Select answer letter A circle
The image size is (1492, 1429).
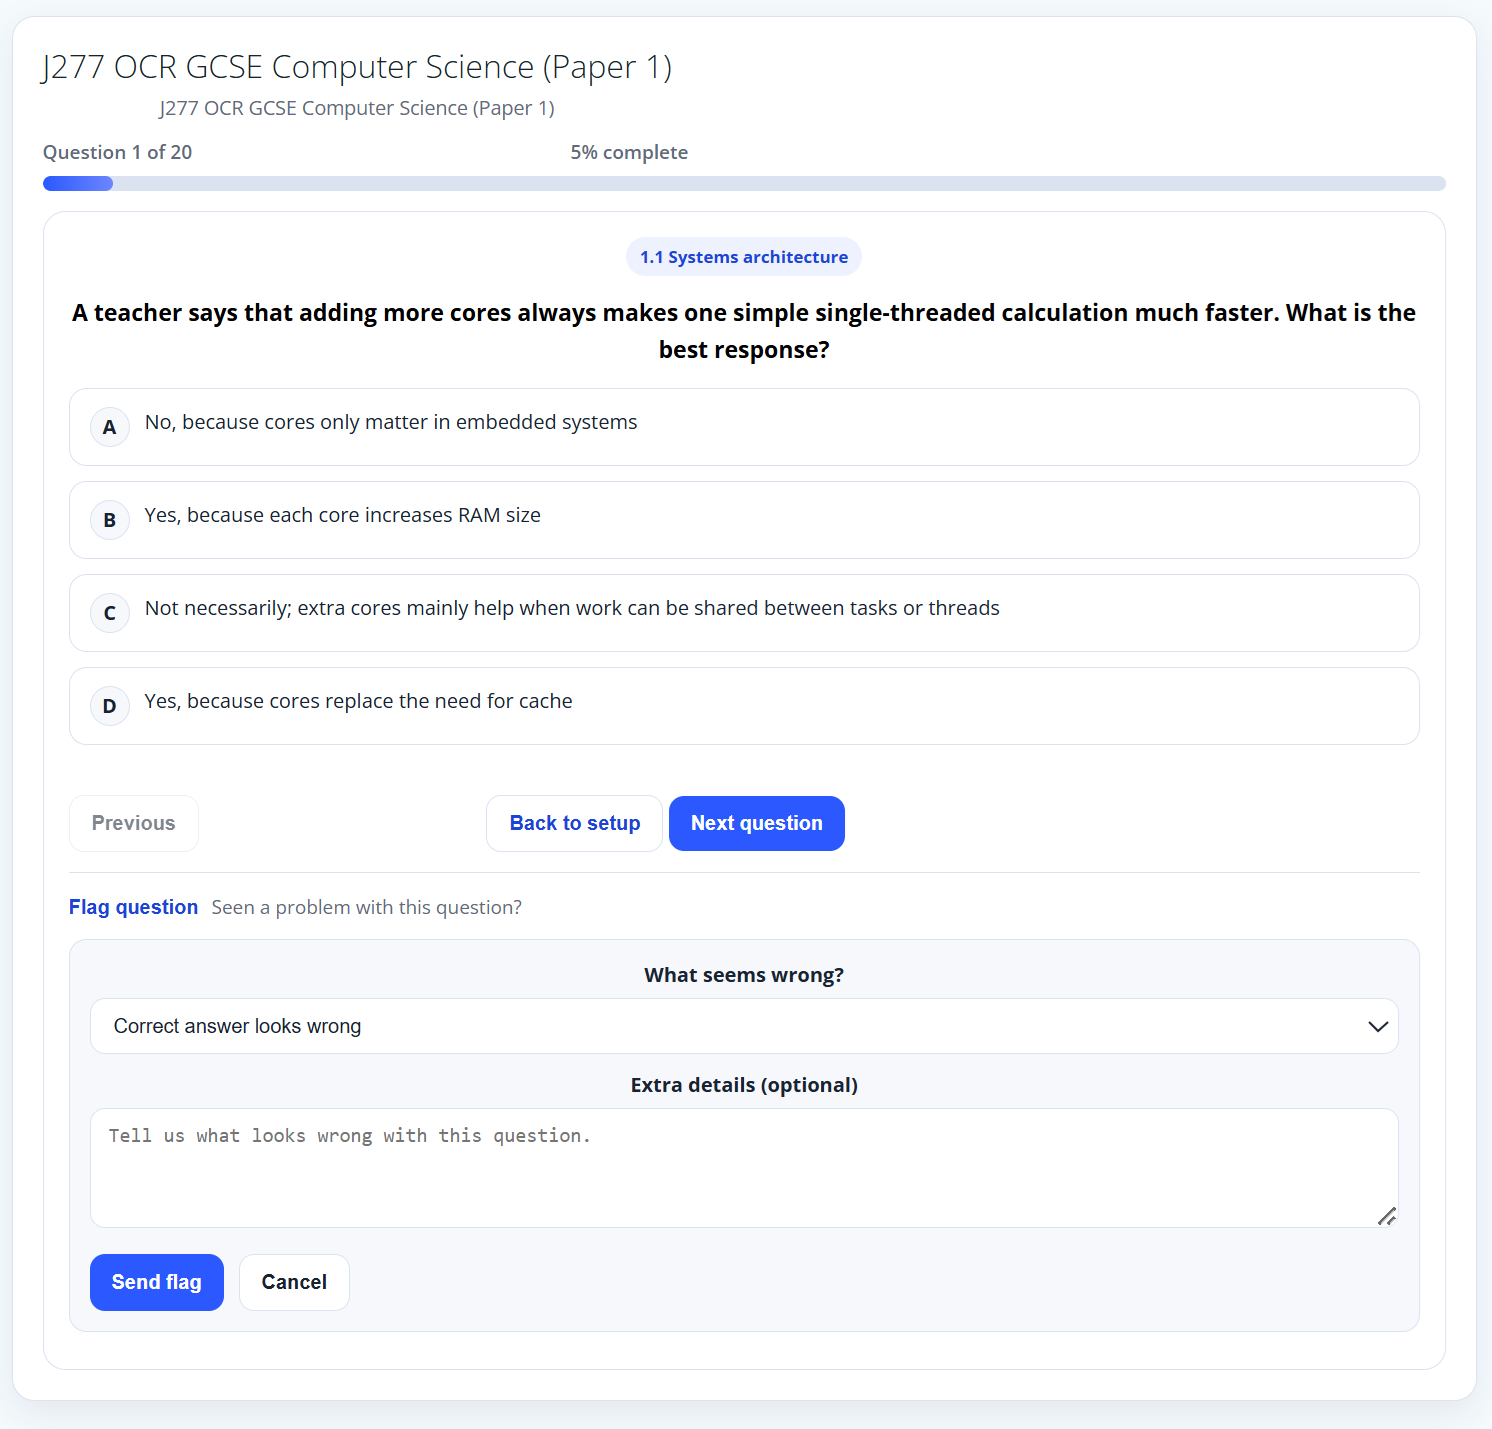110,427
